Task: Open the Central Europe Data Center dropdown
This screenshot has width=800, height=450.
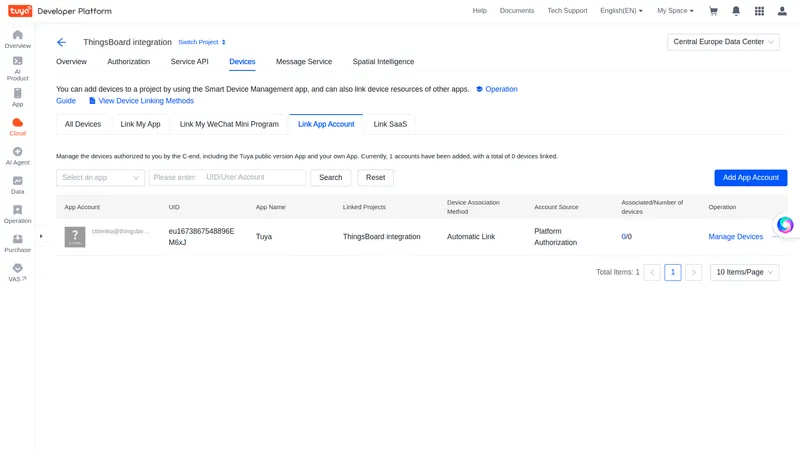Action: click(x=723, y=42)
